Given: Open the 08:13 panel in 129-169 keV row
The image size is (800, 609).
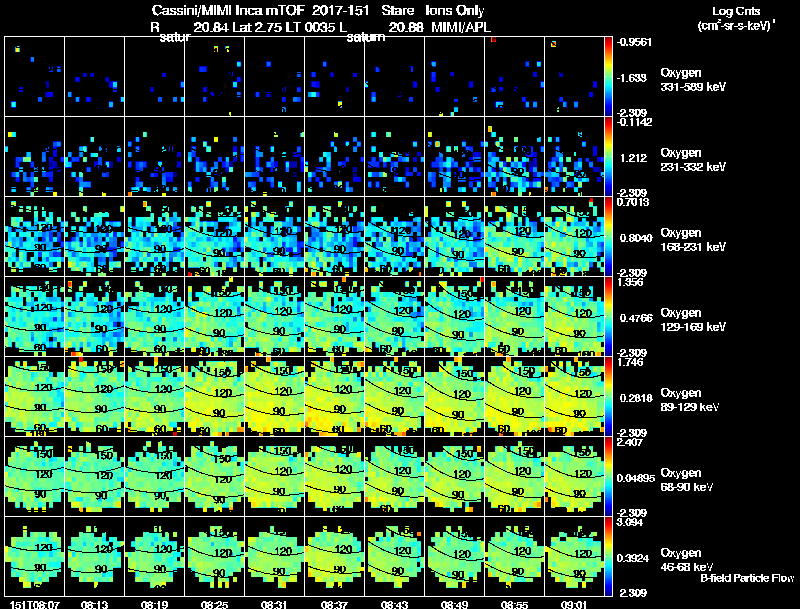Looking at the screenshot, I should [94, 316].
